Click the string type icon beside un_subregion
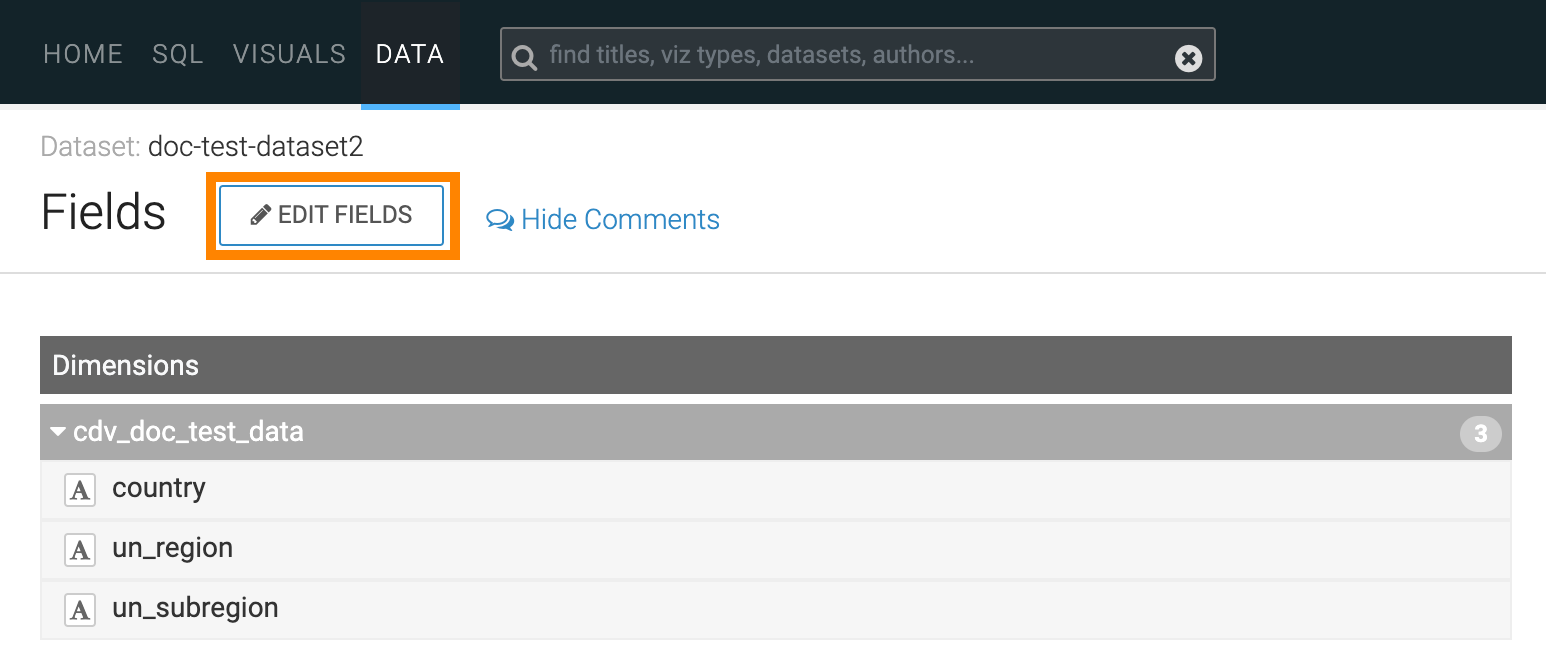The width and height of the screenshot is (1546, 652). pyautogui.click(x=80, y=610)
